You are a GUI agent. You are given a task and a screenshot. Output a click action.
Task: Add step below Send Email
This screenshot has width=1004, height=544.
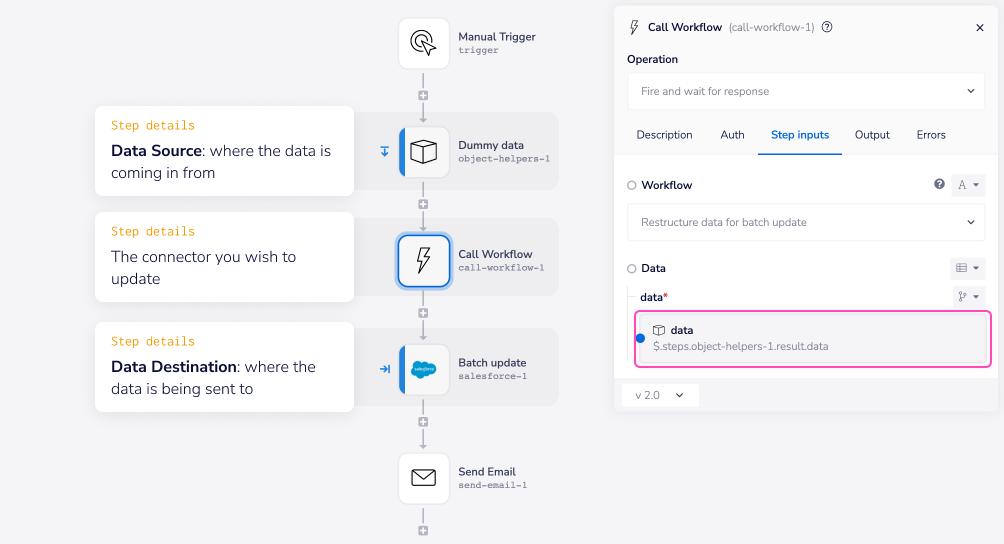(423, 531)
